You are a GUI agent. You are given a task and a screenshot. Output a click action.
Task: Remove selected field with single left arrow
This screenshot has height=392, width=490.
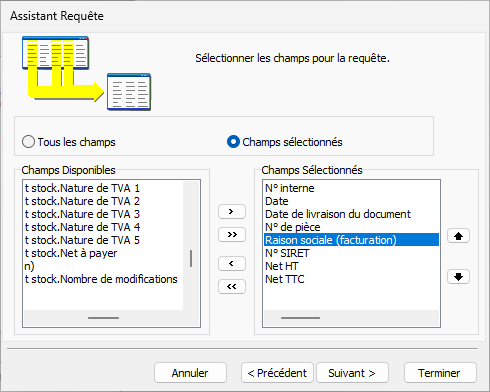(x=232, y=264)
